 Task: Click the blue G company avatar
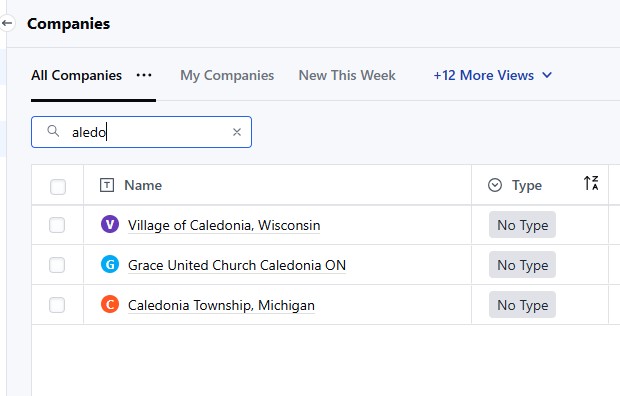tap(110, 265)
